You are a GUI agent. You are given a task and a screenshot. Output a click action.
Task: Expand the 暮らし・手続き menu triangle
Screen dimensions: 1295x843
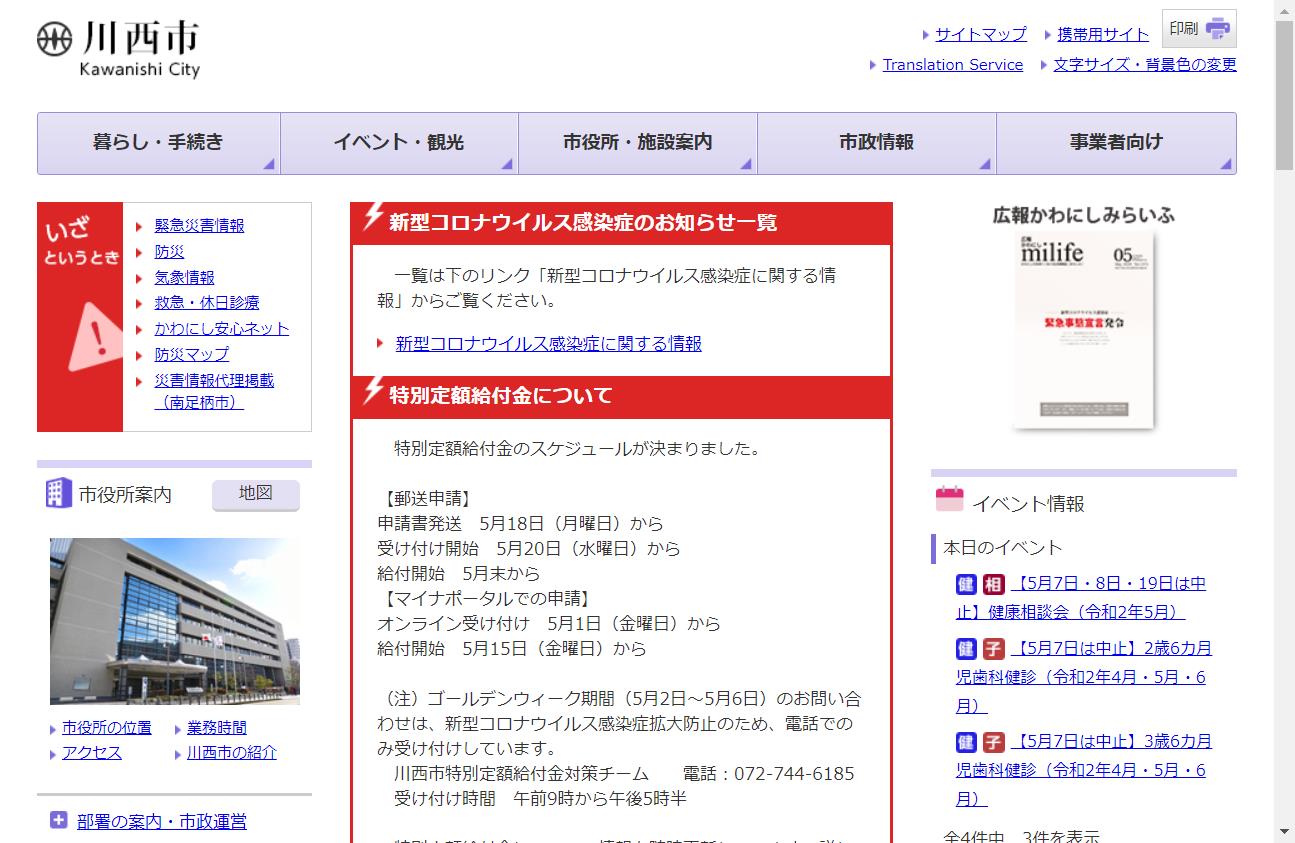[267, 166]
